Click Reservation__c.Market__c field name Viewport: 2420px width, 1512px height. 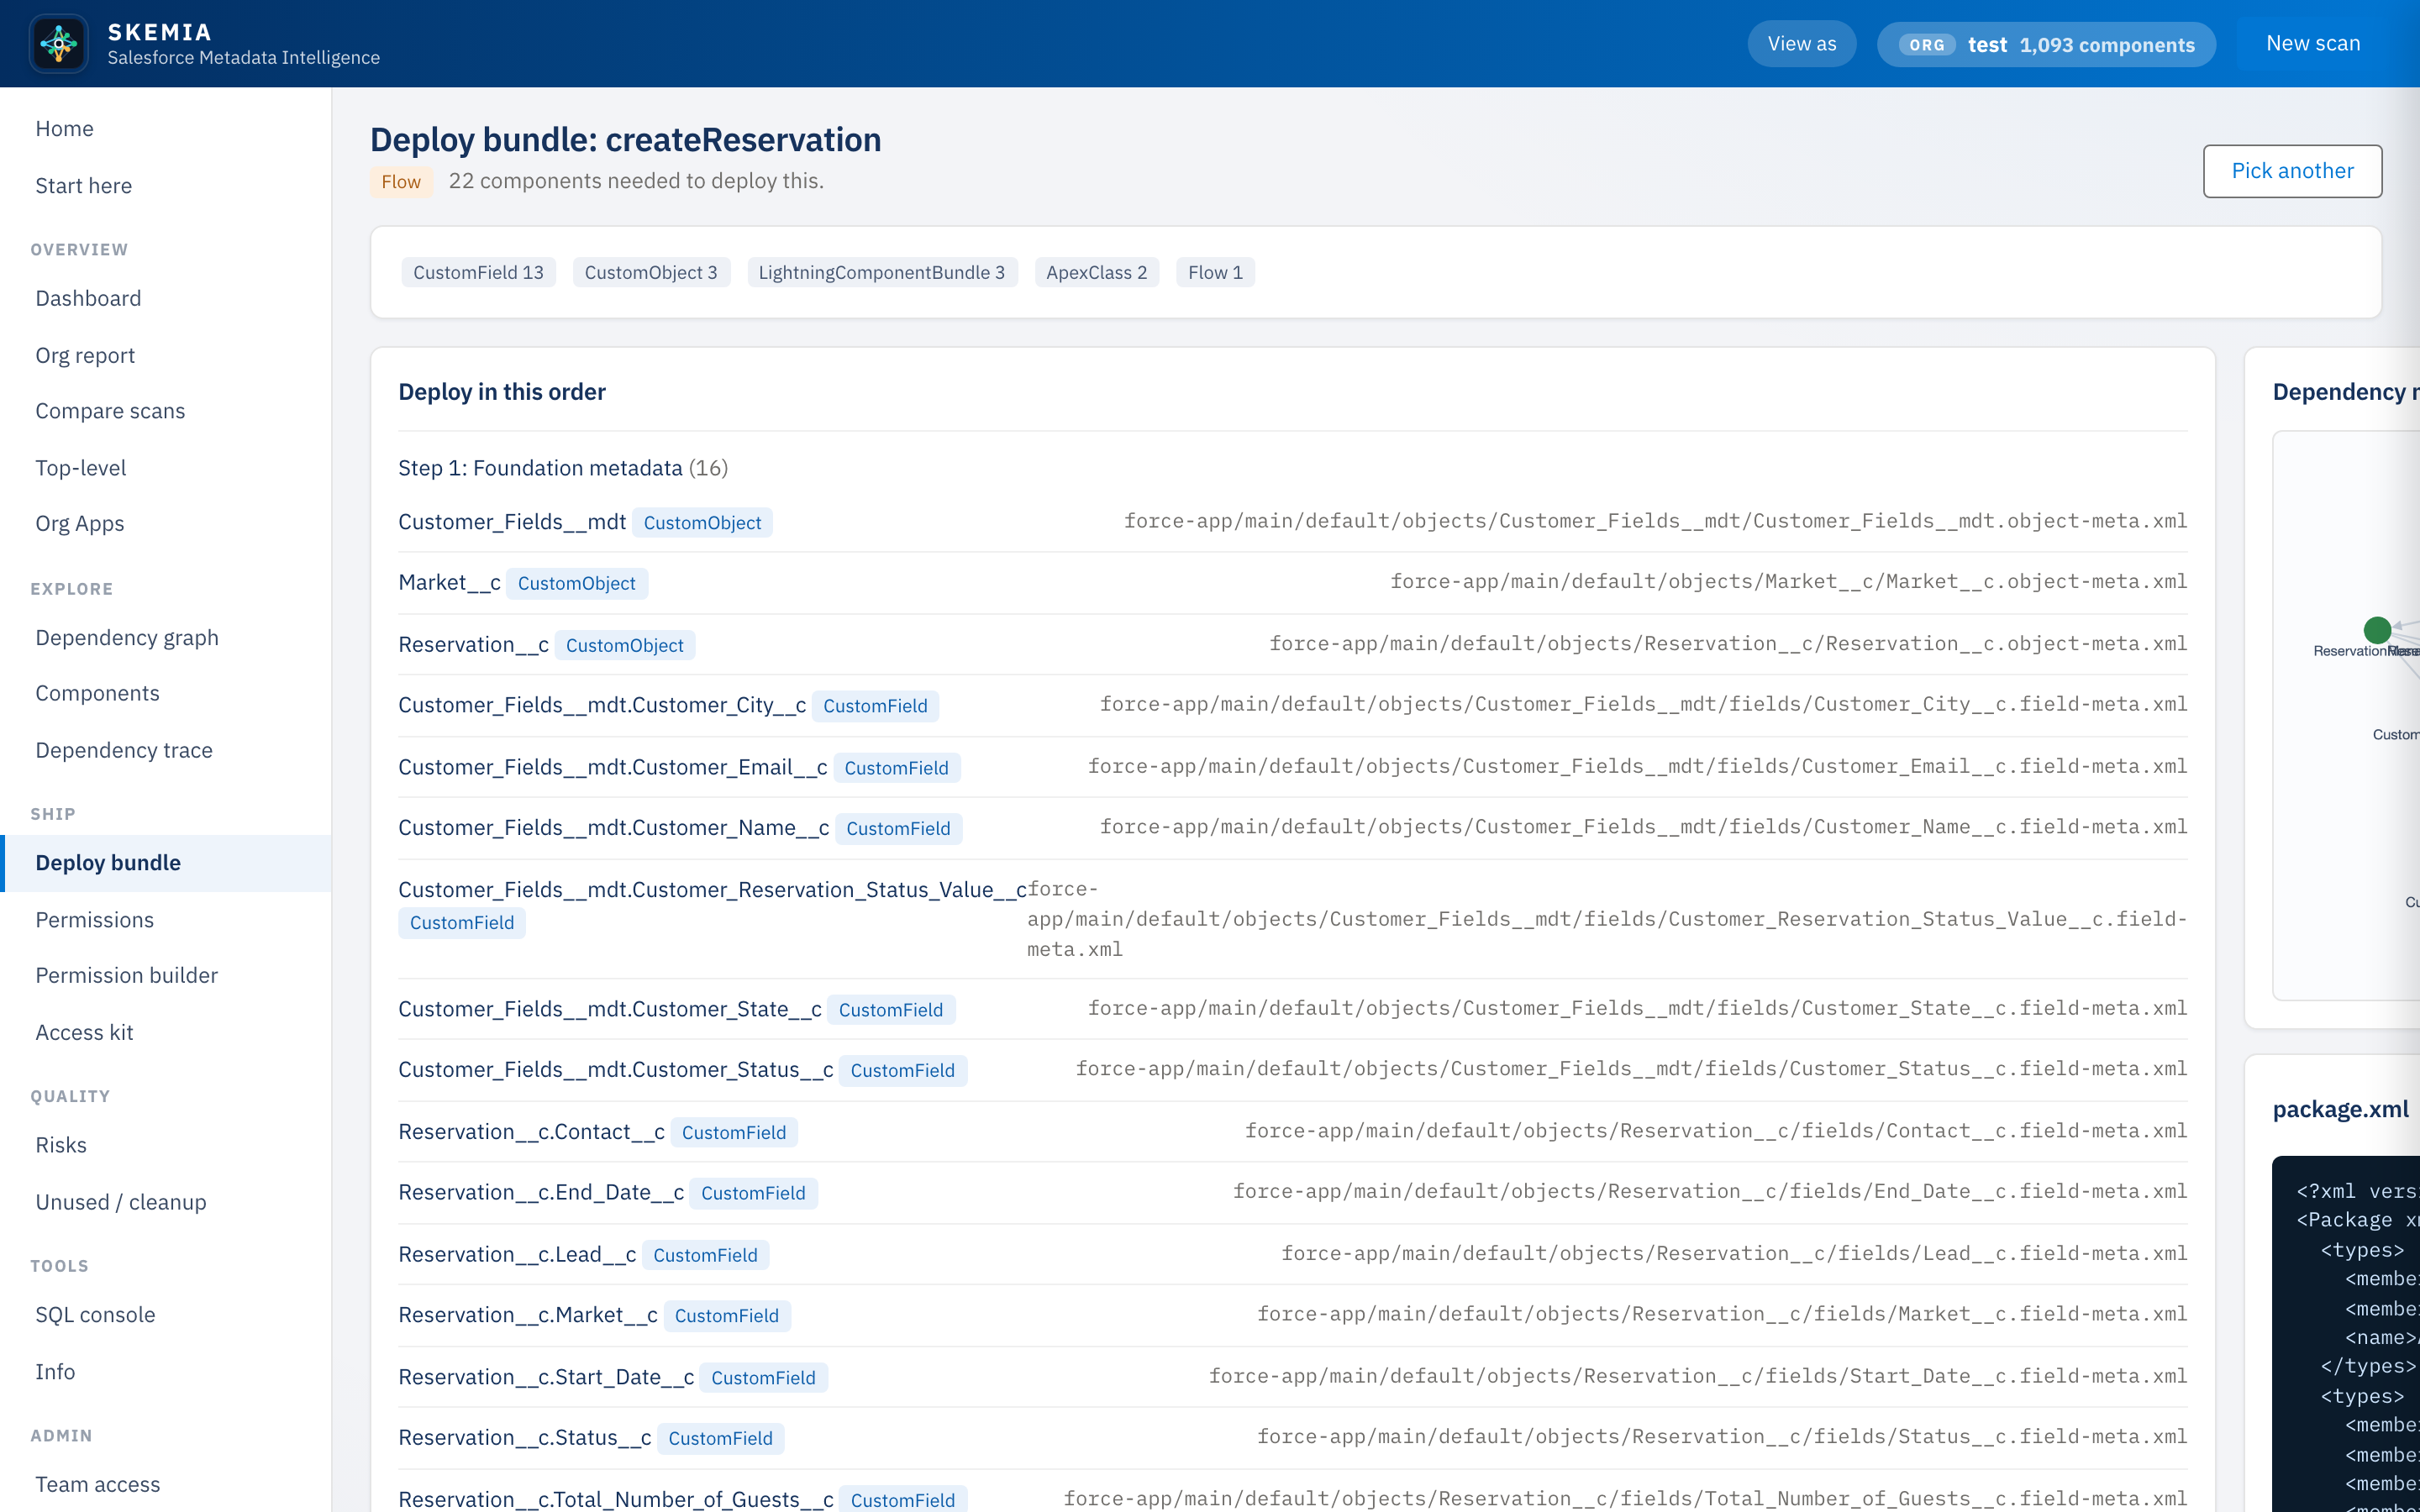528,1315
